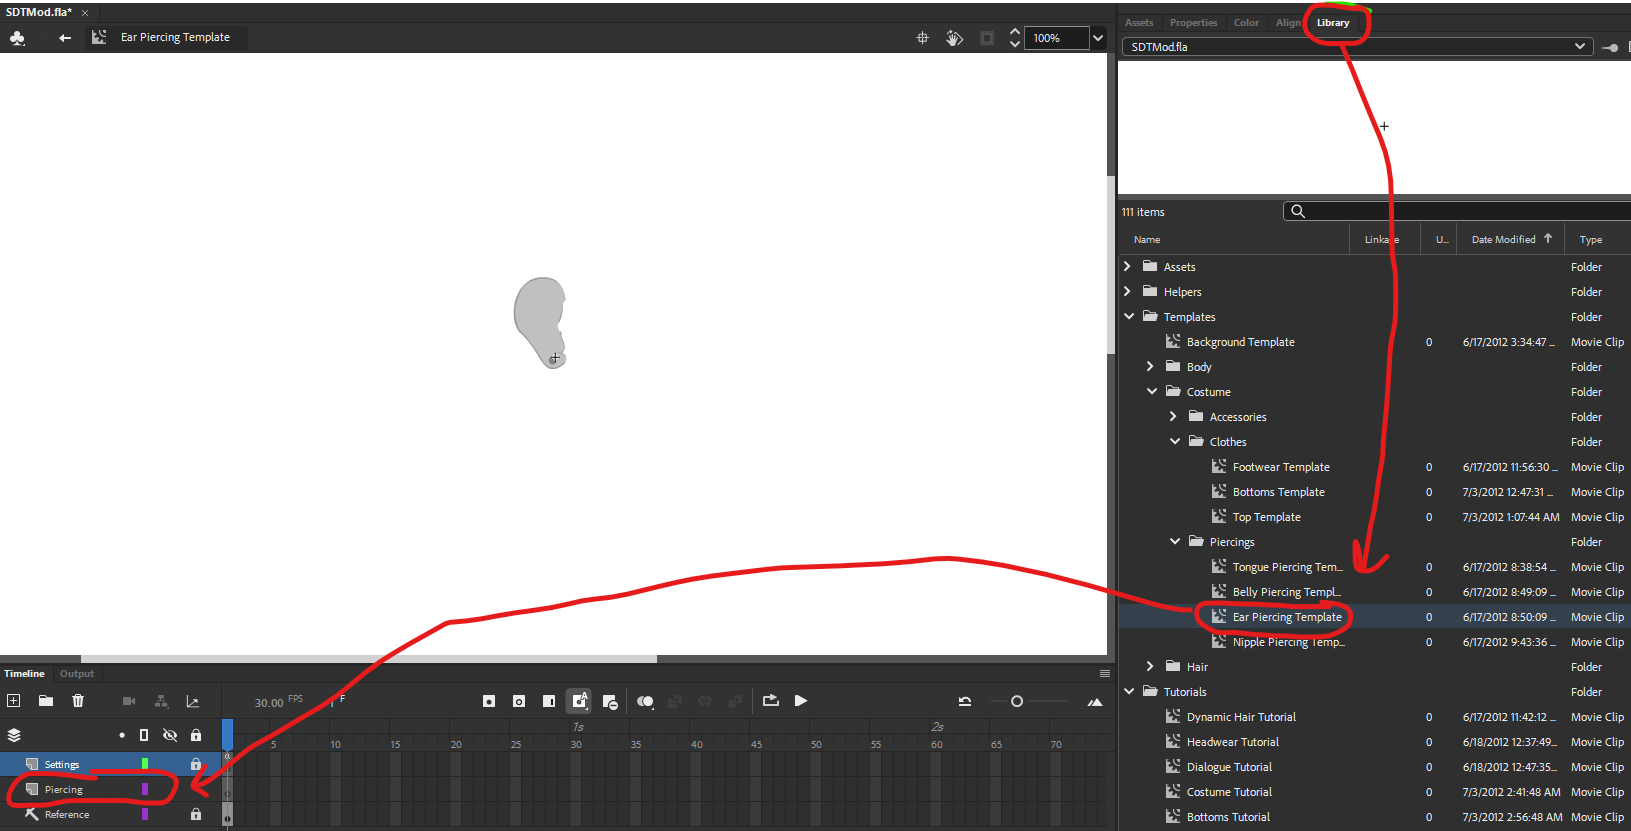
Task: Click Insert Keyframe icon in timeline toolbar
Action: point(489,701)
